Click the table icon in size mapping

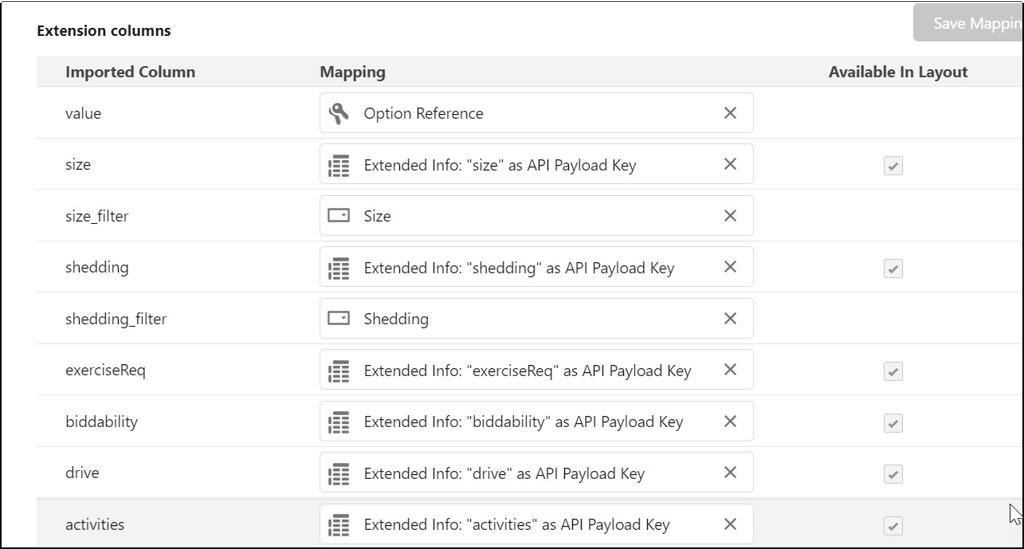(338, 165)
